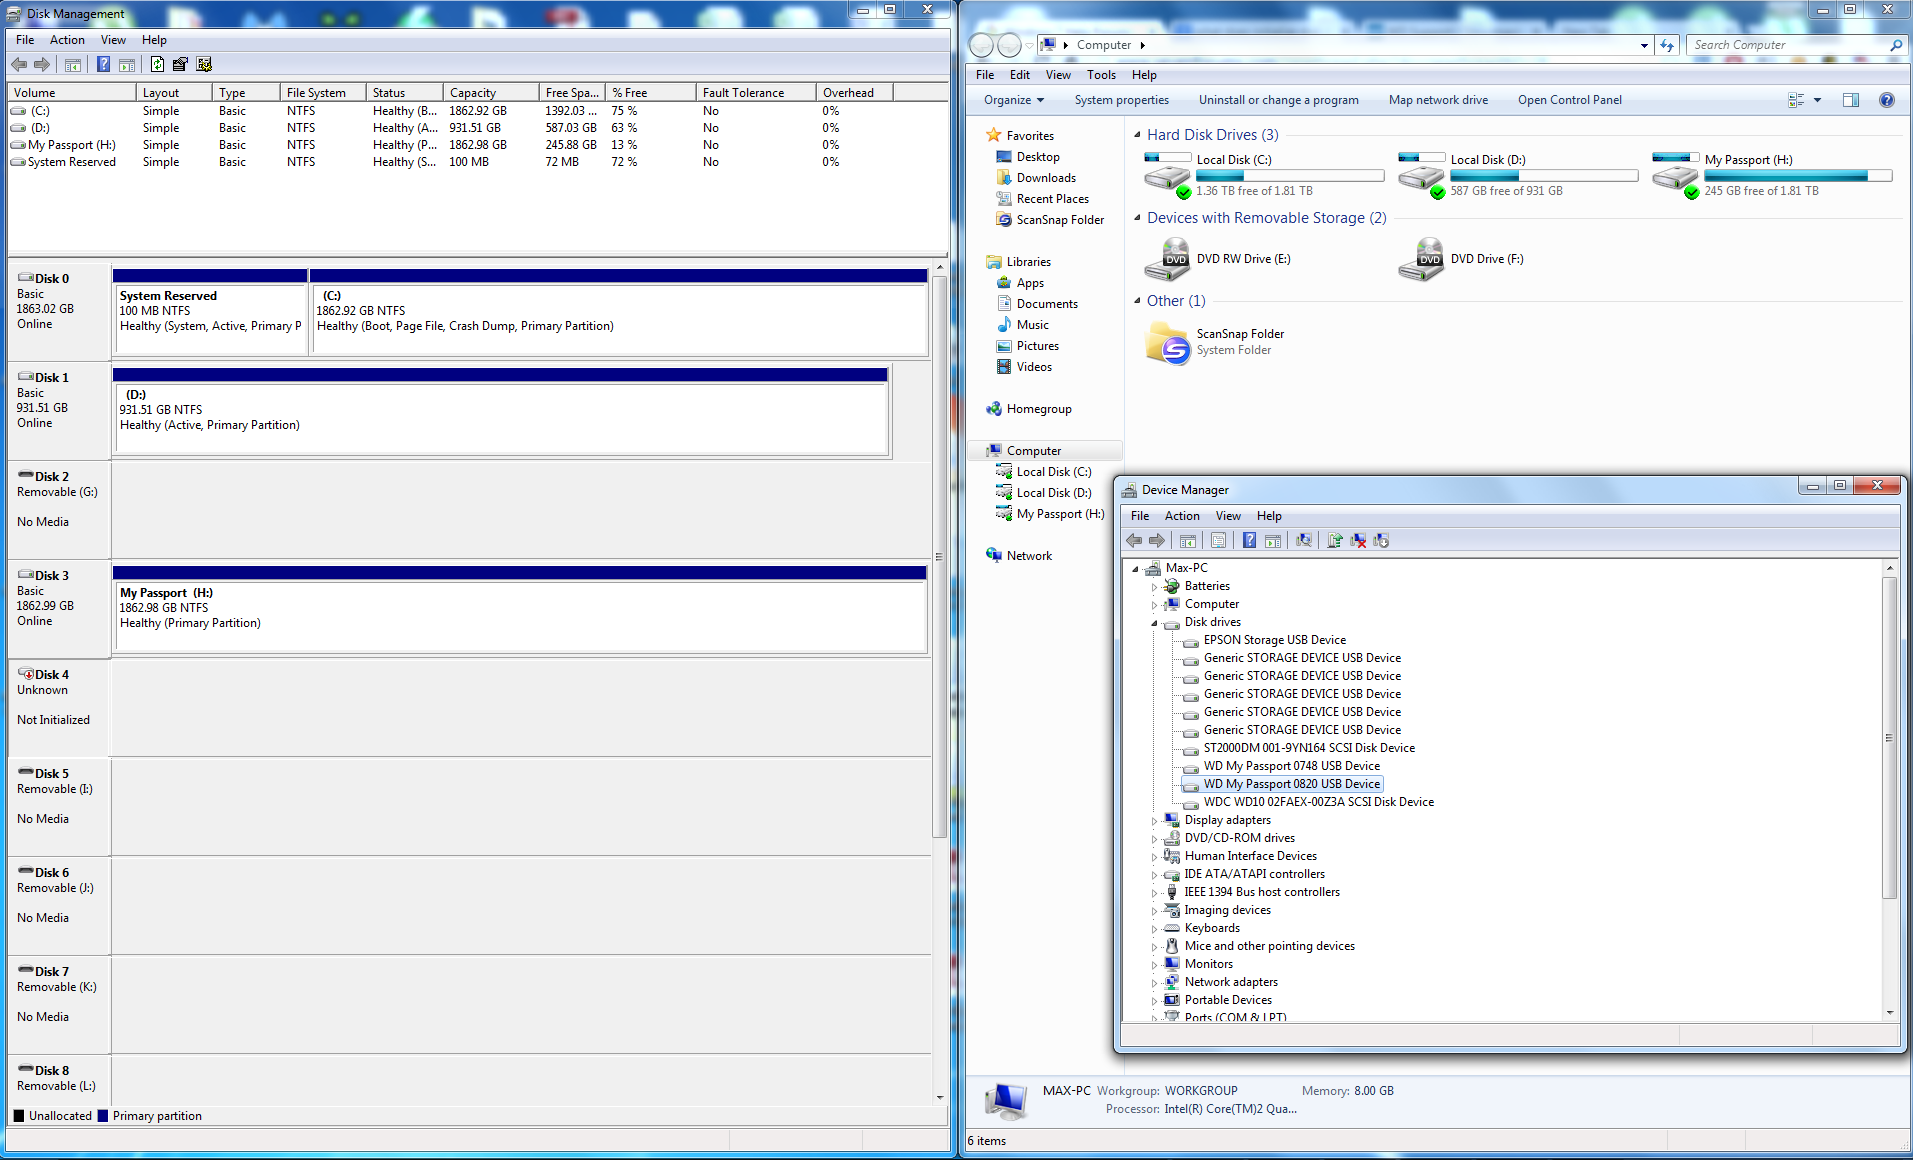Click Show/Hide Console Tree in Disk Management toolbar

tap(73, 64)
